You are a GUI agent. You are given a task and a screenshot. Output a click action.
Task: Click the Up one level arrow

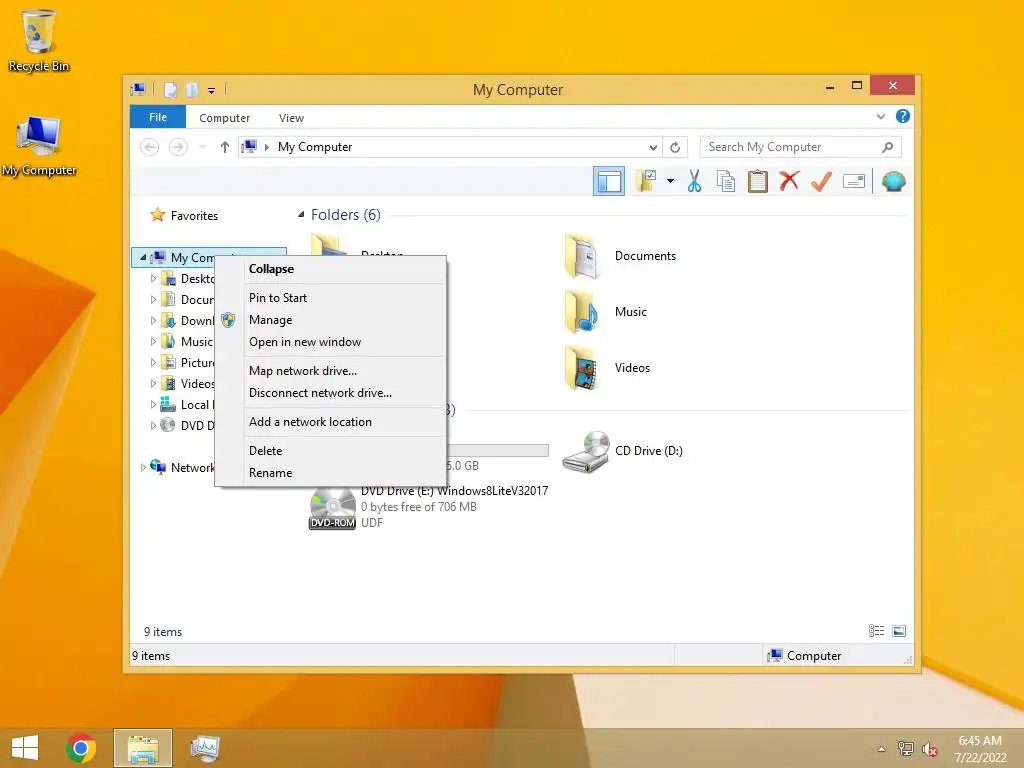click(x=225, y=147)
